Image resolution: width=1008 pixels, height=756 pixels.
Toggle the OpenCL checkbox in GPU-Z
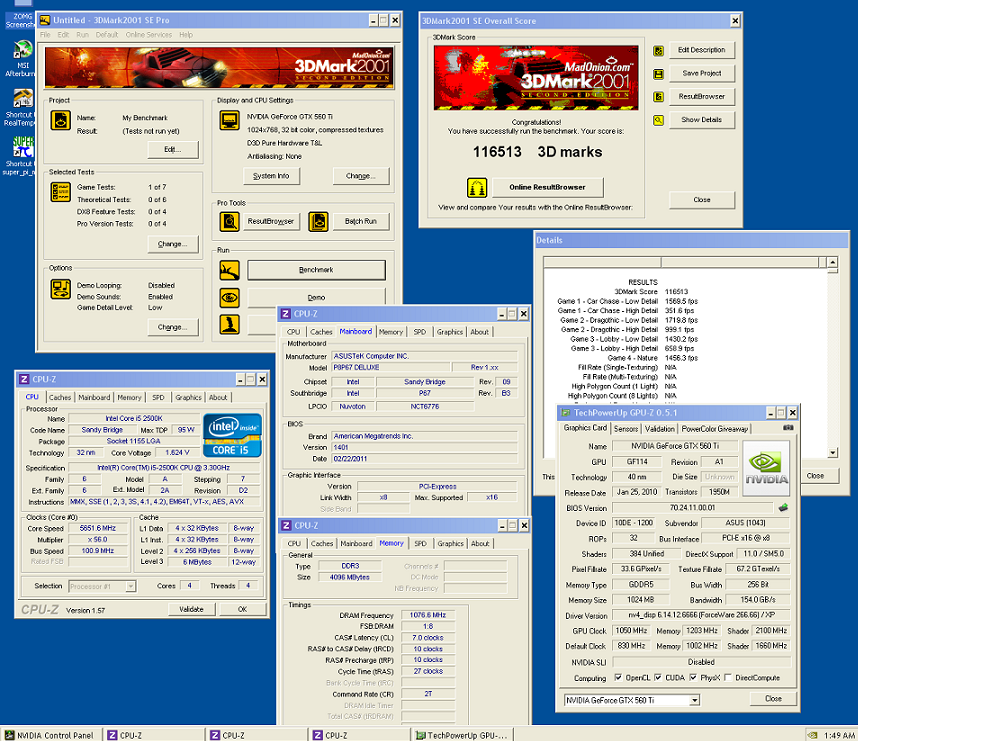click(618, 678)
